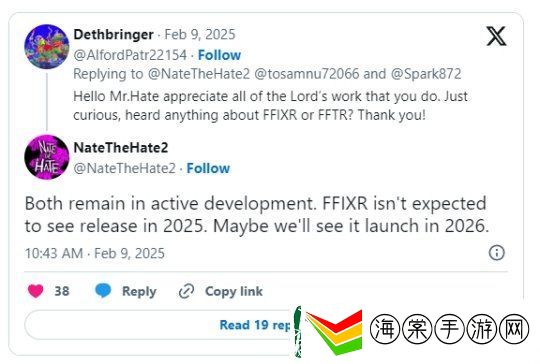Open NateTheHate2's profile avatar

[47, 157]
